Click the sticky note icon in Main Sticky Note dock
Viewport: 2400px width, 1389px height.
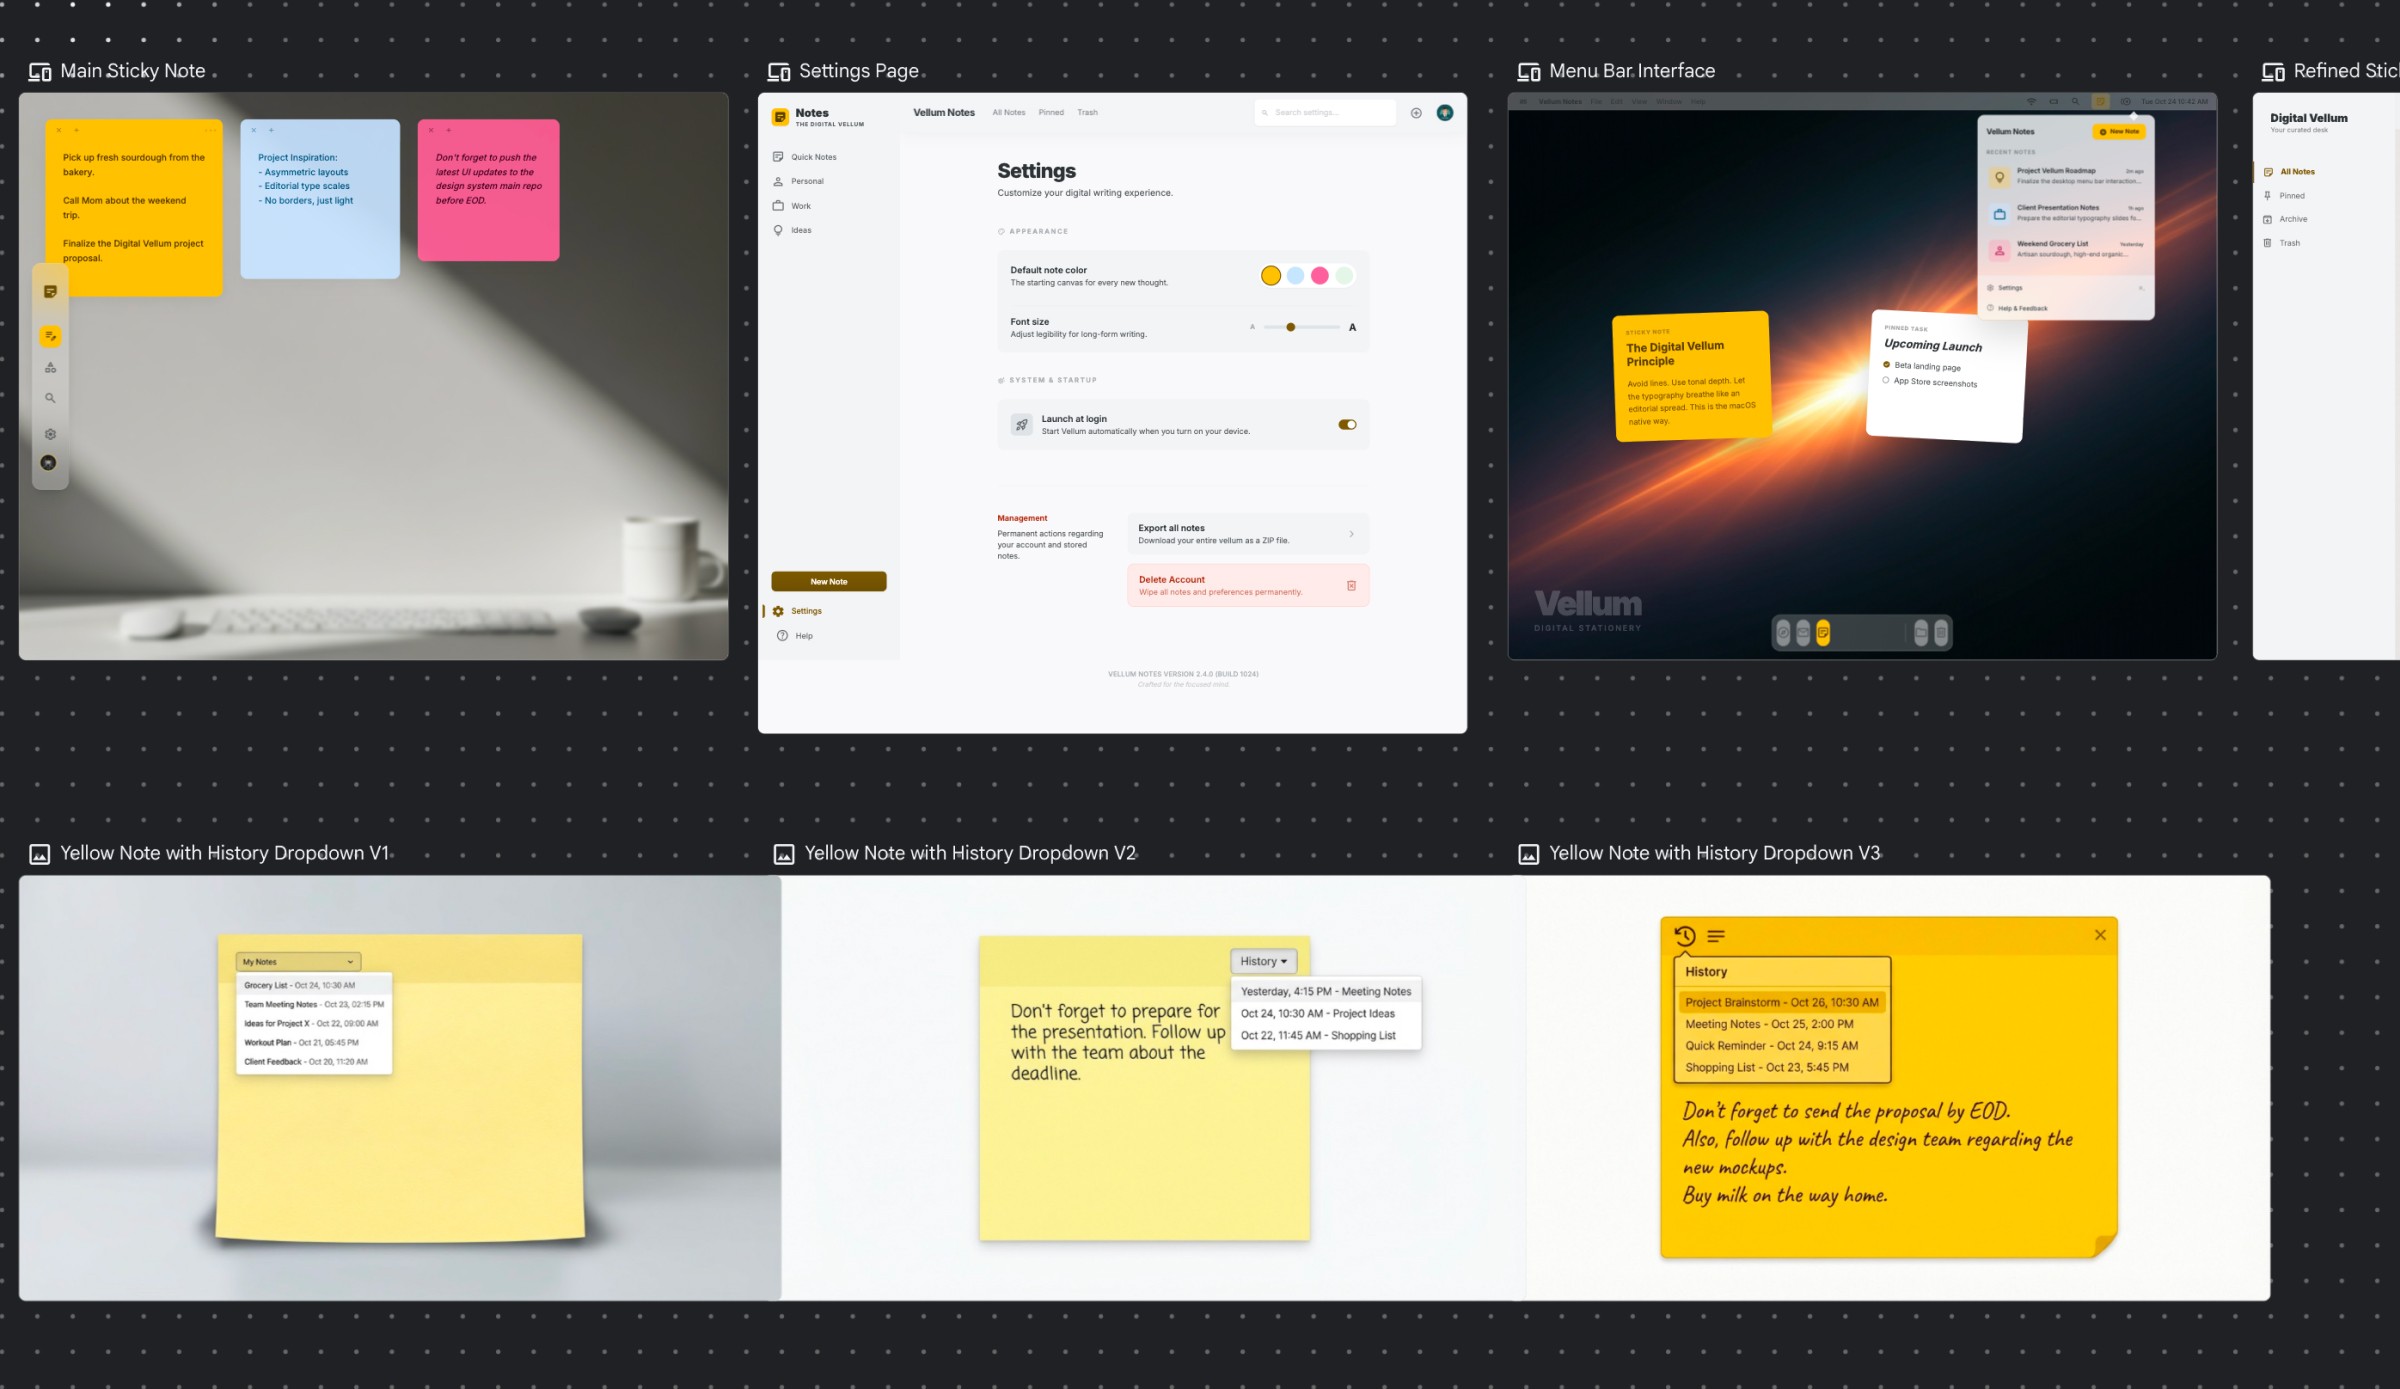[50, 291]
